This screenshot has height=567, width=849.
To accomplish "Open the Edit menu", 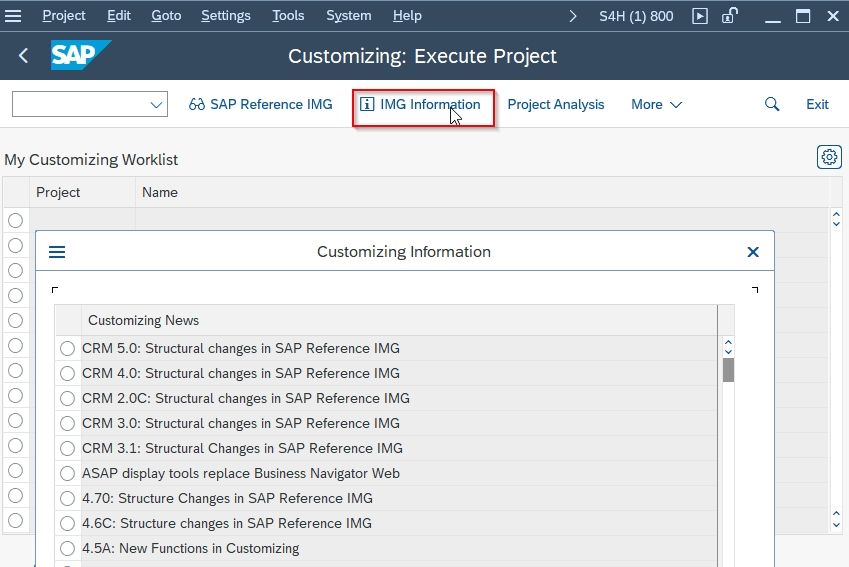I will tap(119, 16).
